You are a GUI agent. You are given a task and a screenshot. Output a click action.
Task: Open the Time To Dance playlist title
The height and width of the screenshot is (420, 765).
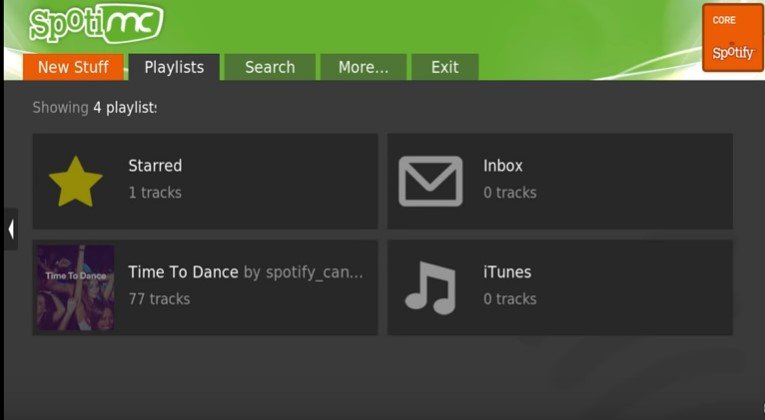183,272
